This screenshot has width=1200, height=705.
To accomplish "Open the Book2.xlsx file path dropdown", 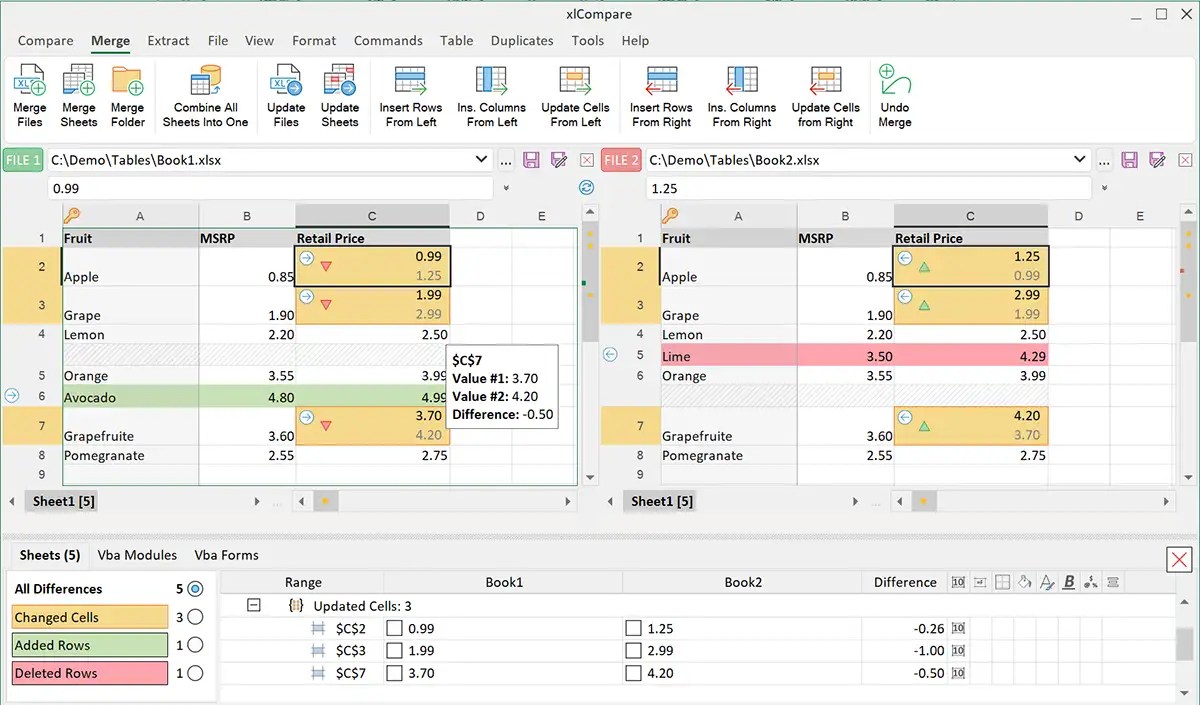I will pos(1078,159).
